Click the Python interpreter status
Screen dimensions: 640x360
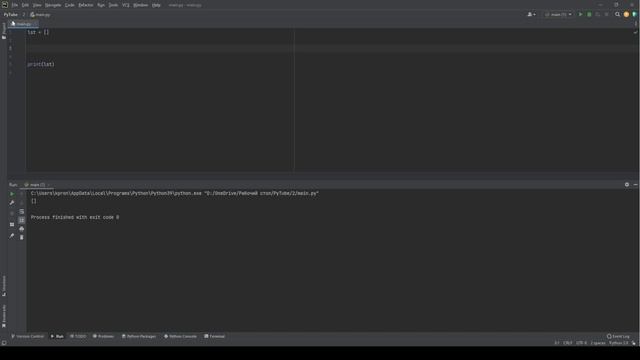pyautogui.click(x=619, y=343)
